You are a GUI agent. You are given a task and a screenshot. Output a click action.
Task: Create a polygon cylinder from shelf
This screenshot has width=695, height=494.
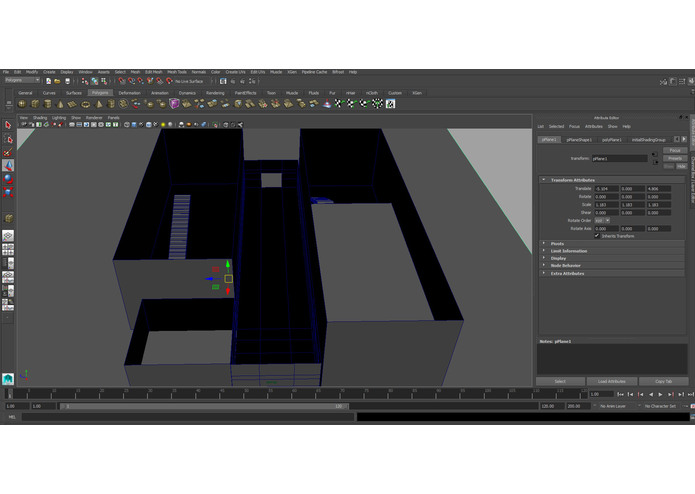tap(47, 104)
